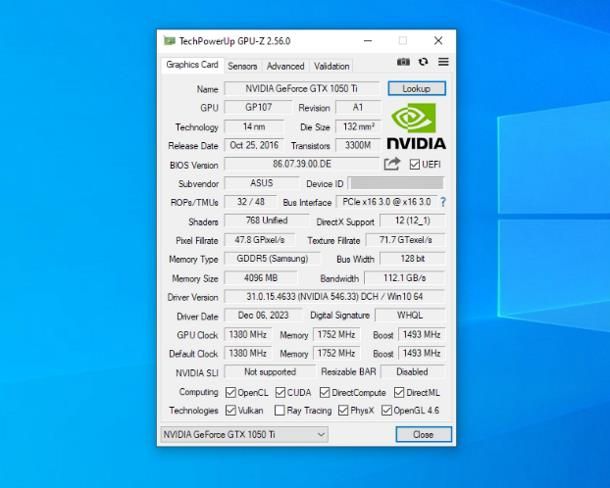The width and height of the screenshot is (610, 488).
Task: Click the BIOS export share icon
Action: 392,164
